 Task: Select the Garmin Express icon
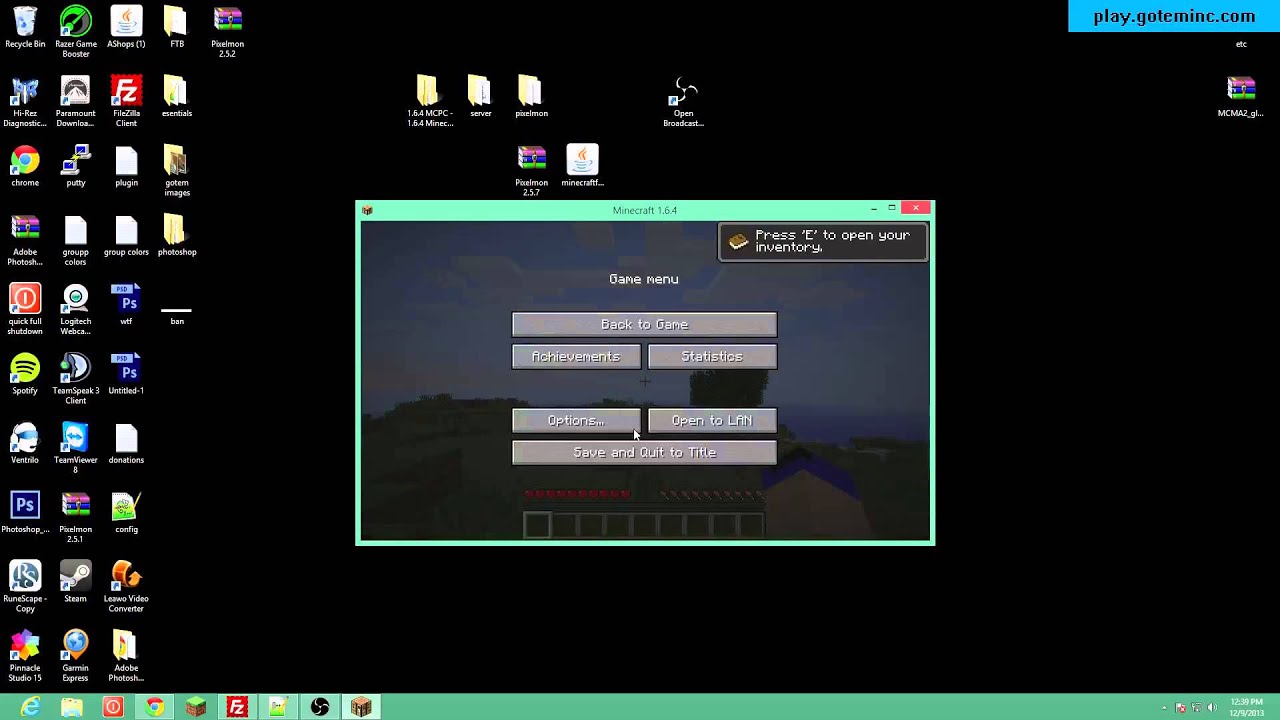click(75, 656)
